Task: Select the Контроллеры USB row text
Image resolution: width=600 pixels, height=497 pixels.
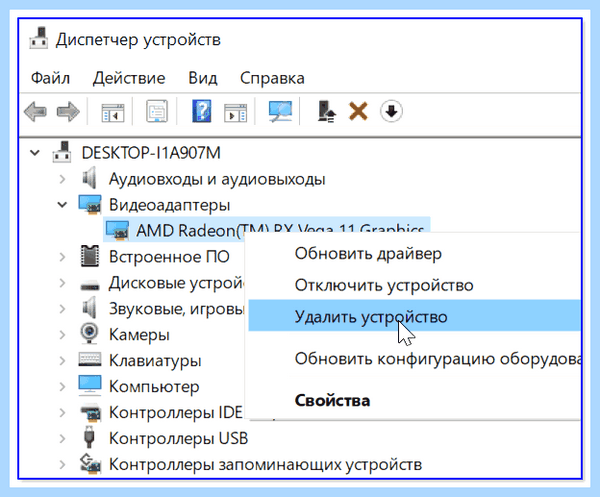Action: (179, 438)
